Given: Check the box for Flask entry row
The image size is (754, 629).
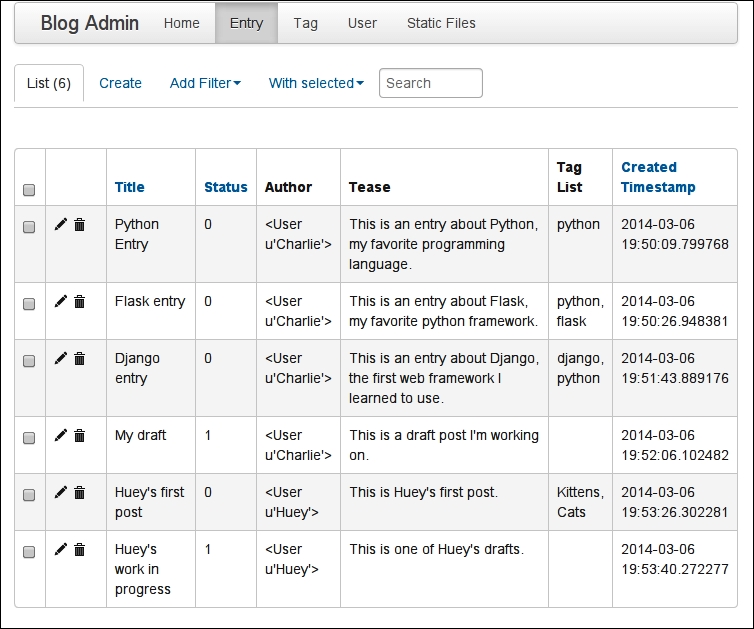Looking at the screenshot, I should point(29,303).
